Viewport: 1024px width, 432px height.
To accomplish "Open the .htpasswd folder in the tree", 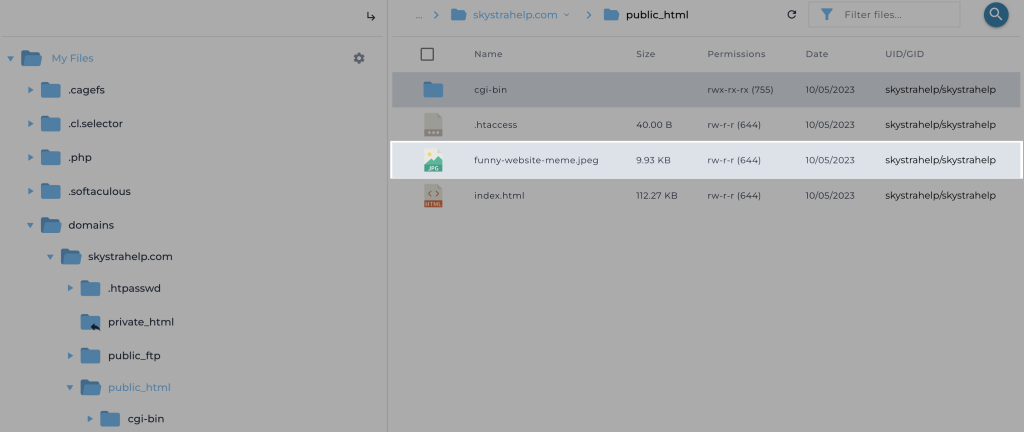I will [x=134, y=288].
